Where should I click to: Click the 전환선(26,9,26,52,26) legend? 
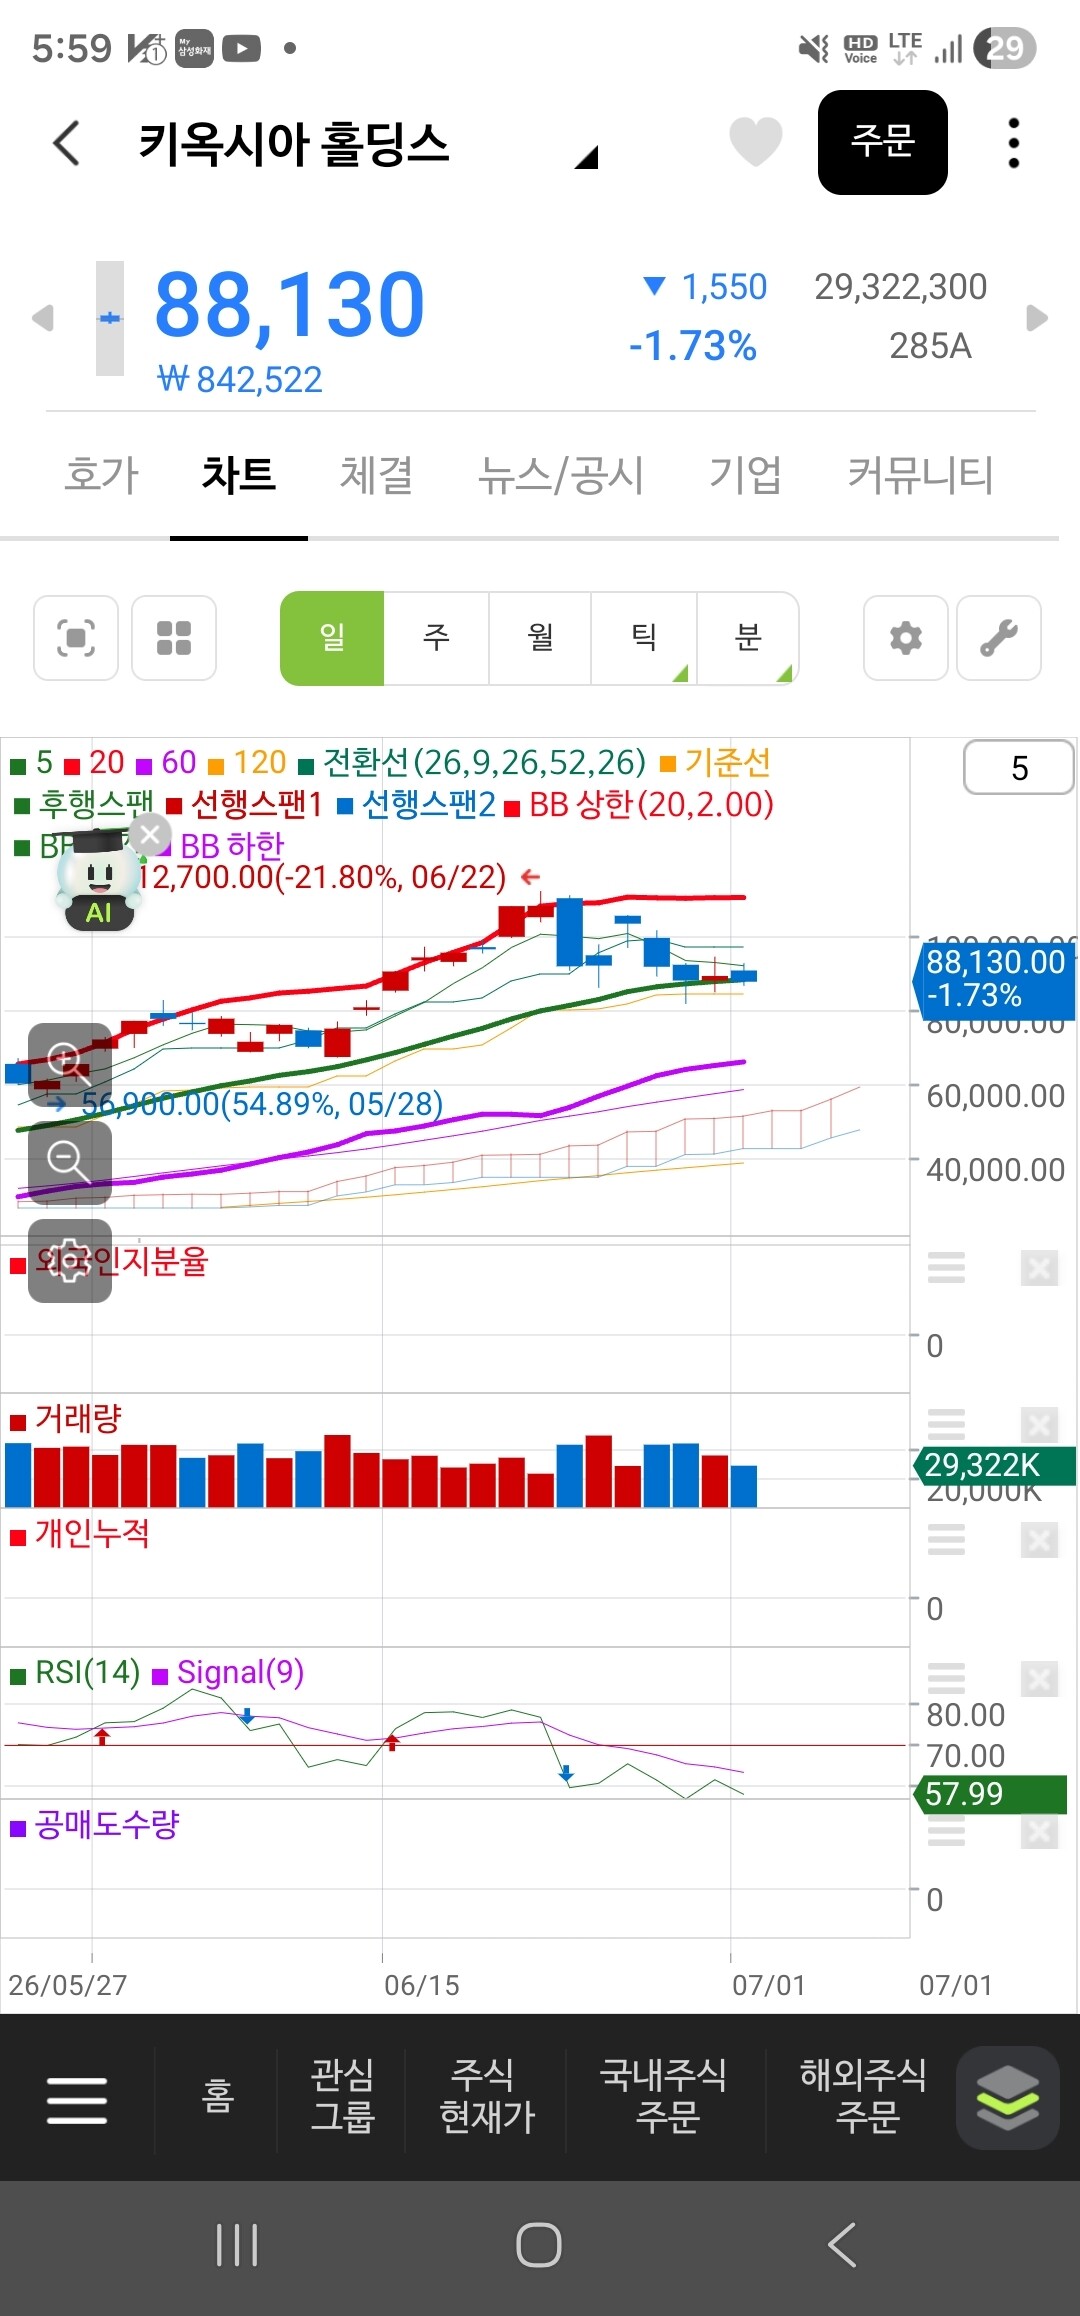point(473,763)
